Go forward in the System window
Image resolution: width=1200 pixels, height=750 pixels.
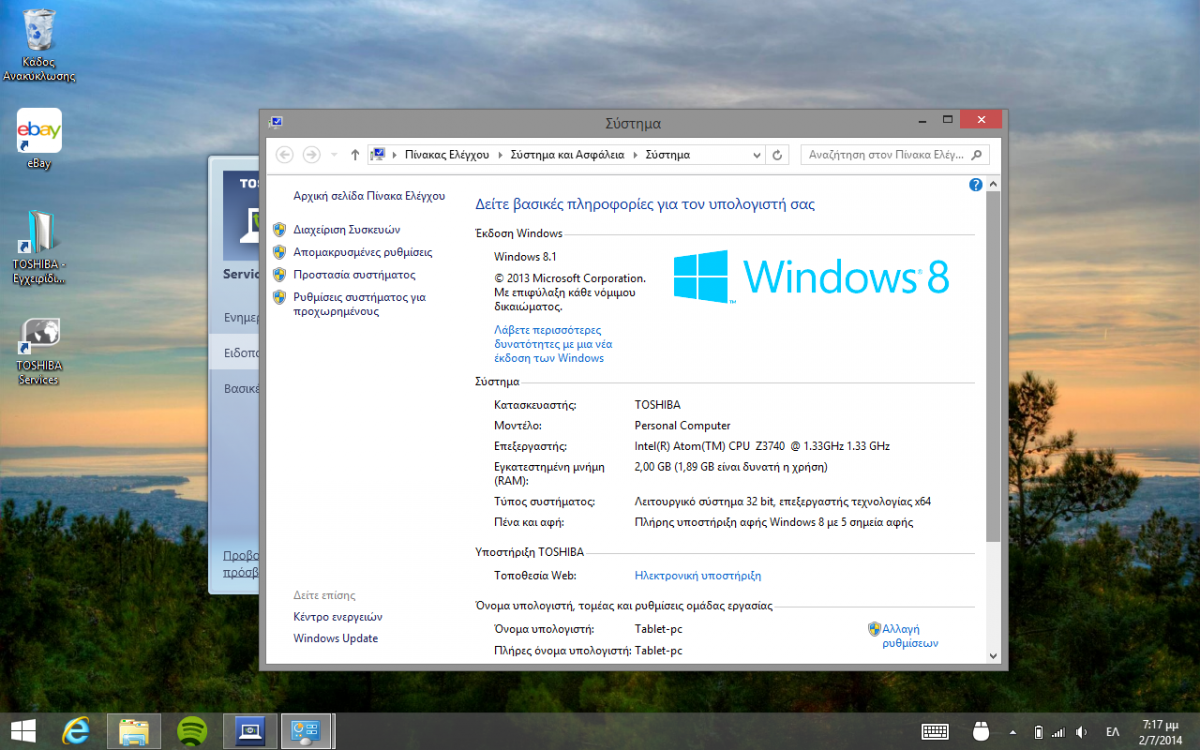(x=311, y=154)
